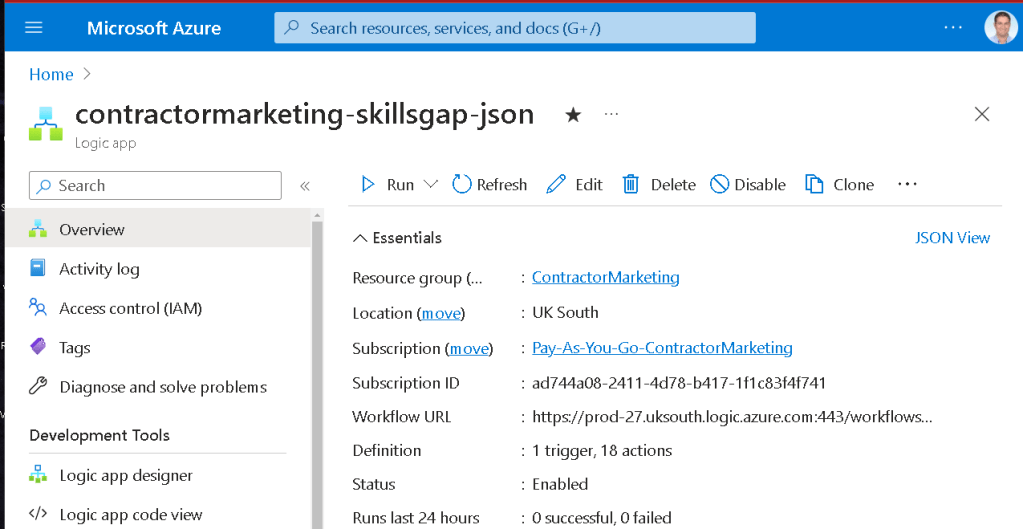Select the Workflow URL value
1023x529 pixels.
point(732,417)
